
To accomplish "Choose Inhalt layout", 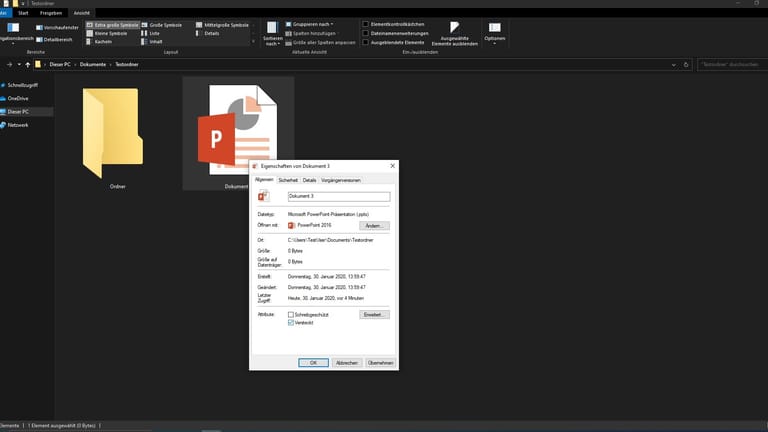I will click(x=152, y=42).
